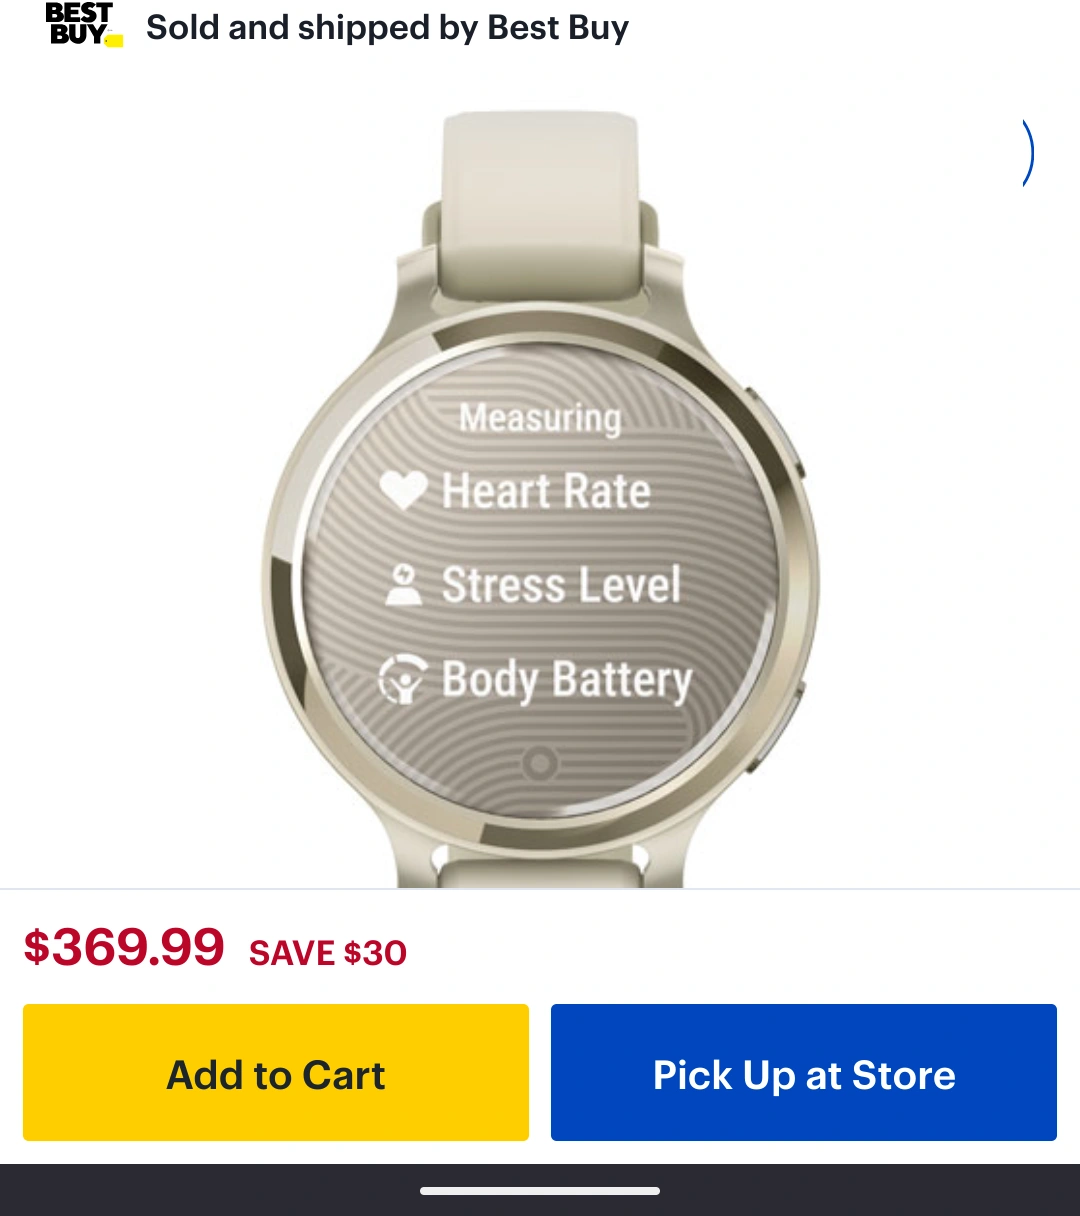
Task: Click the lower strap at bottom of watch image
Action: click(x=540, y=870)
